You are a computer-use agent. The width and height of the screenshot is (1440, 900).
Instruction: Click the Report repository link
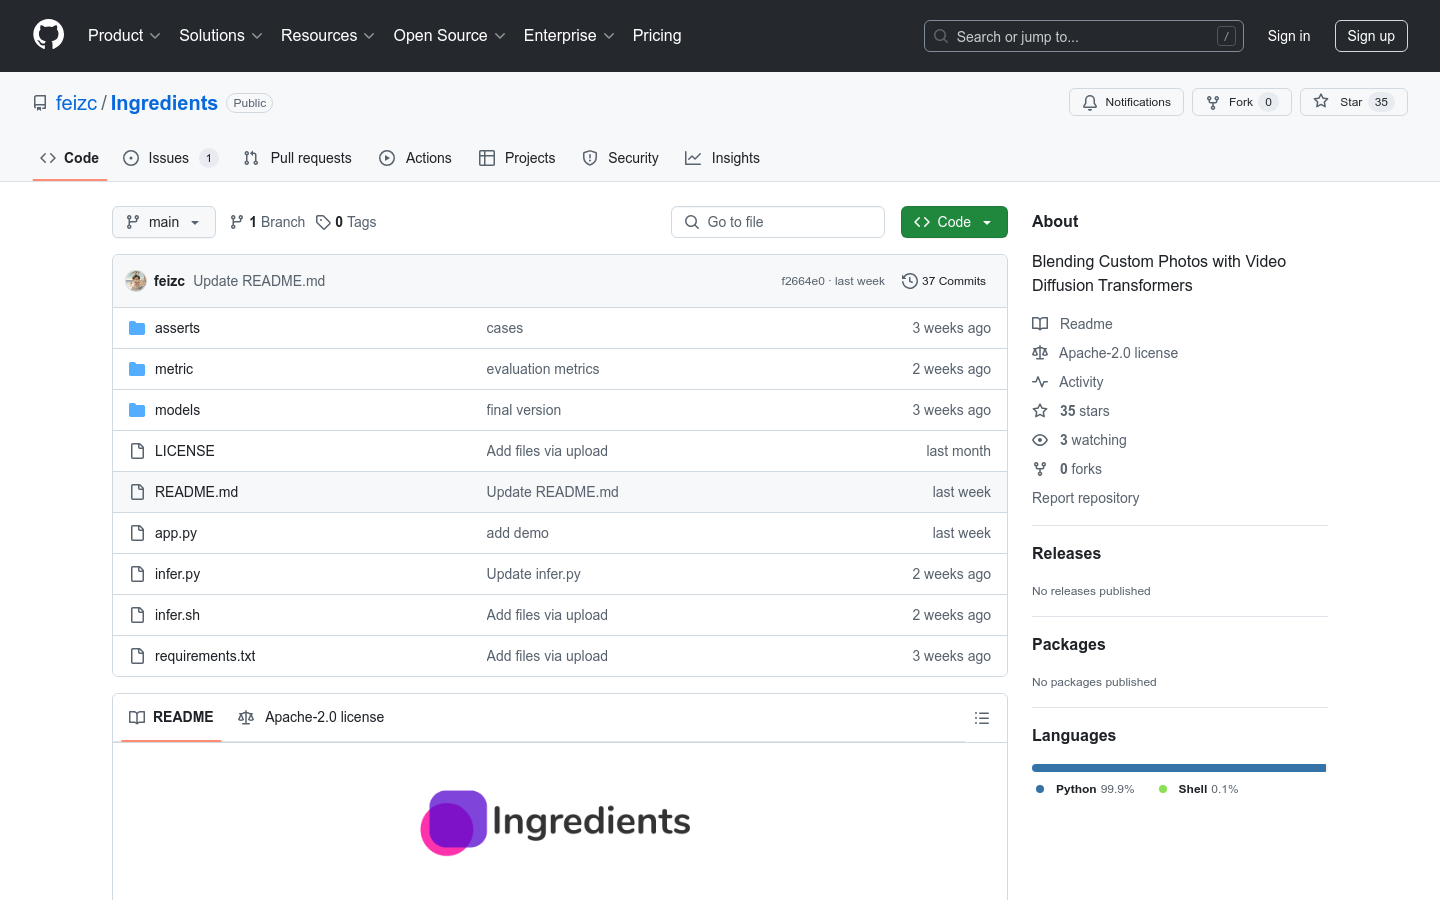pyautogui.click(x=1085, y=498)
